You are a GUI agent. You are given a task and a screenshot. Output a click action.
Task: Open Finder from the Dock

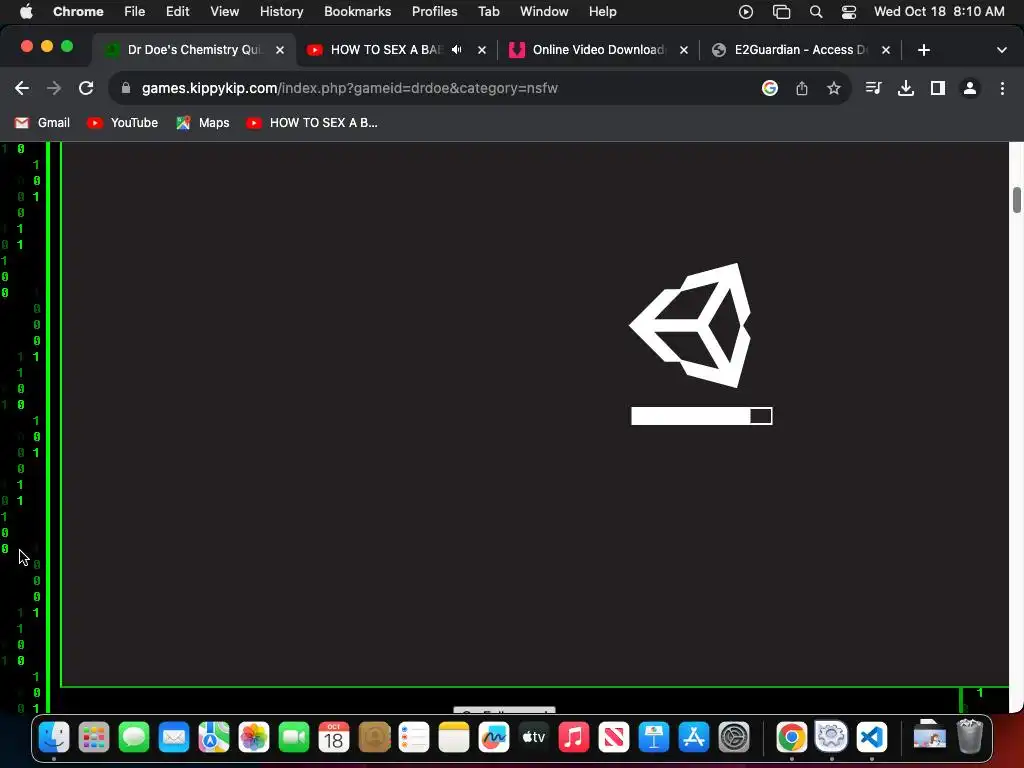(54, 738)
